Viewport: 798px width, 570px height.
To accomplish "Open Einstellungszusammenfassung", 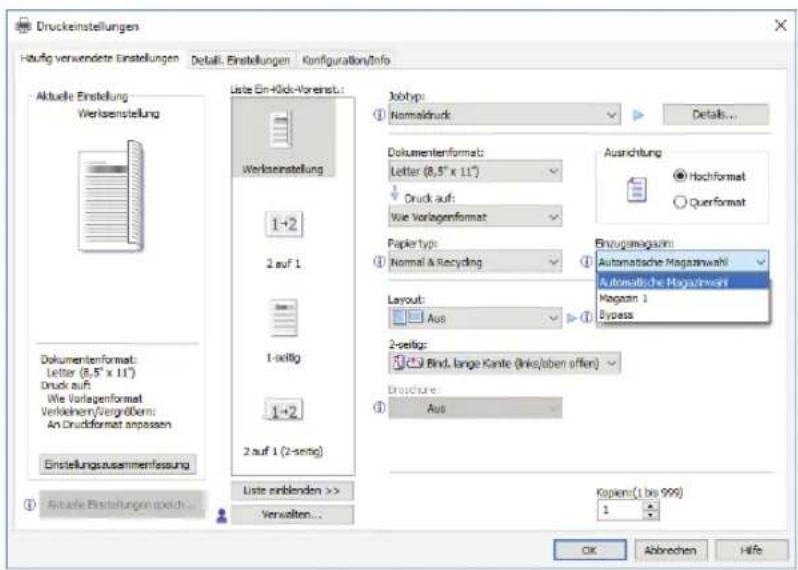I will [x=118, y=465].
